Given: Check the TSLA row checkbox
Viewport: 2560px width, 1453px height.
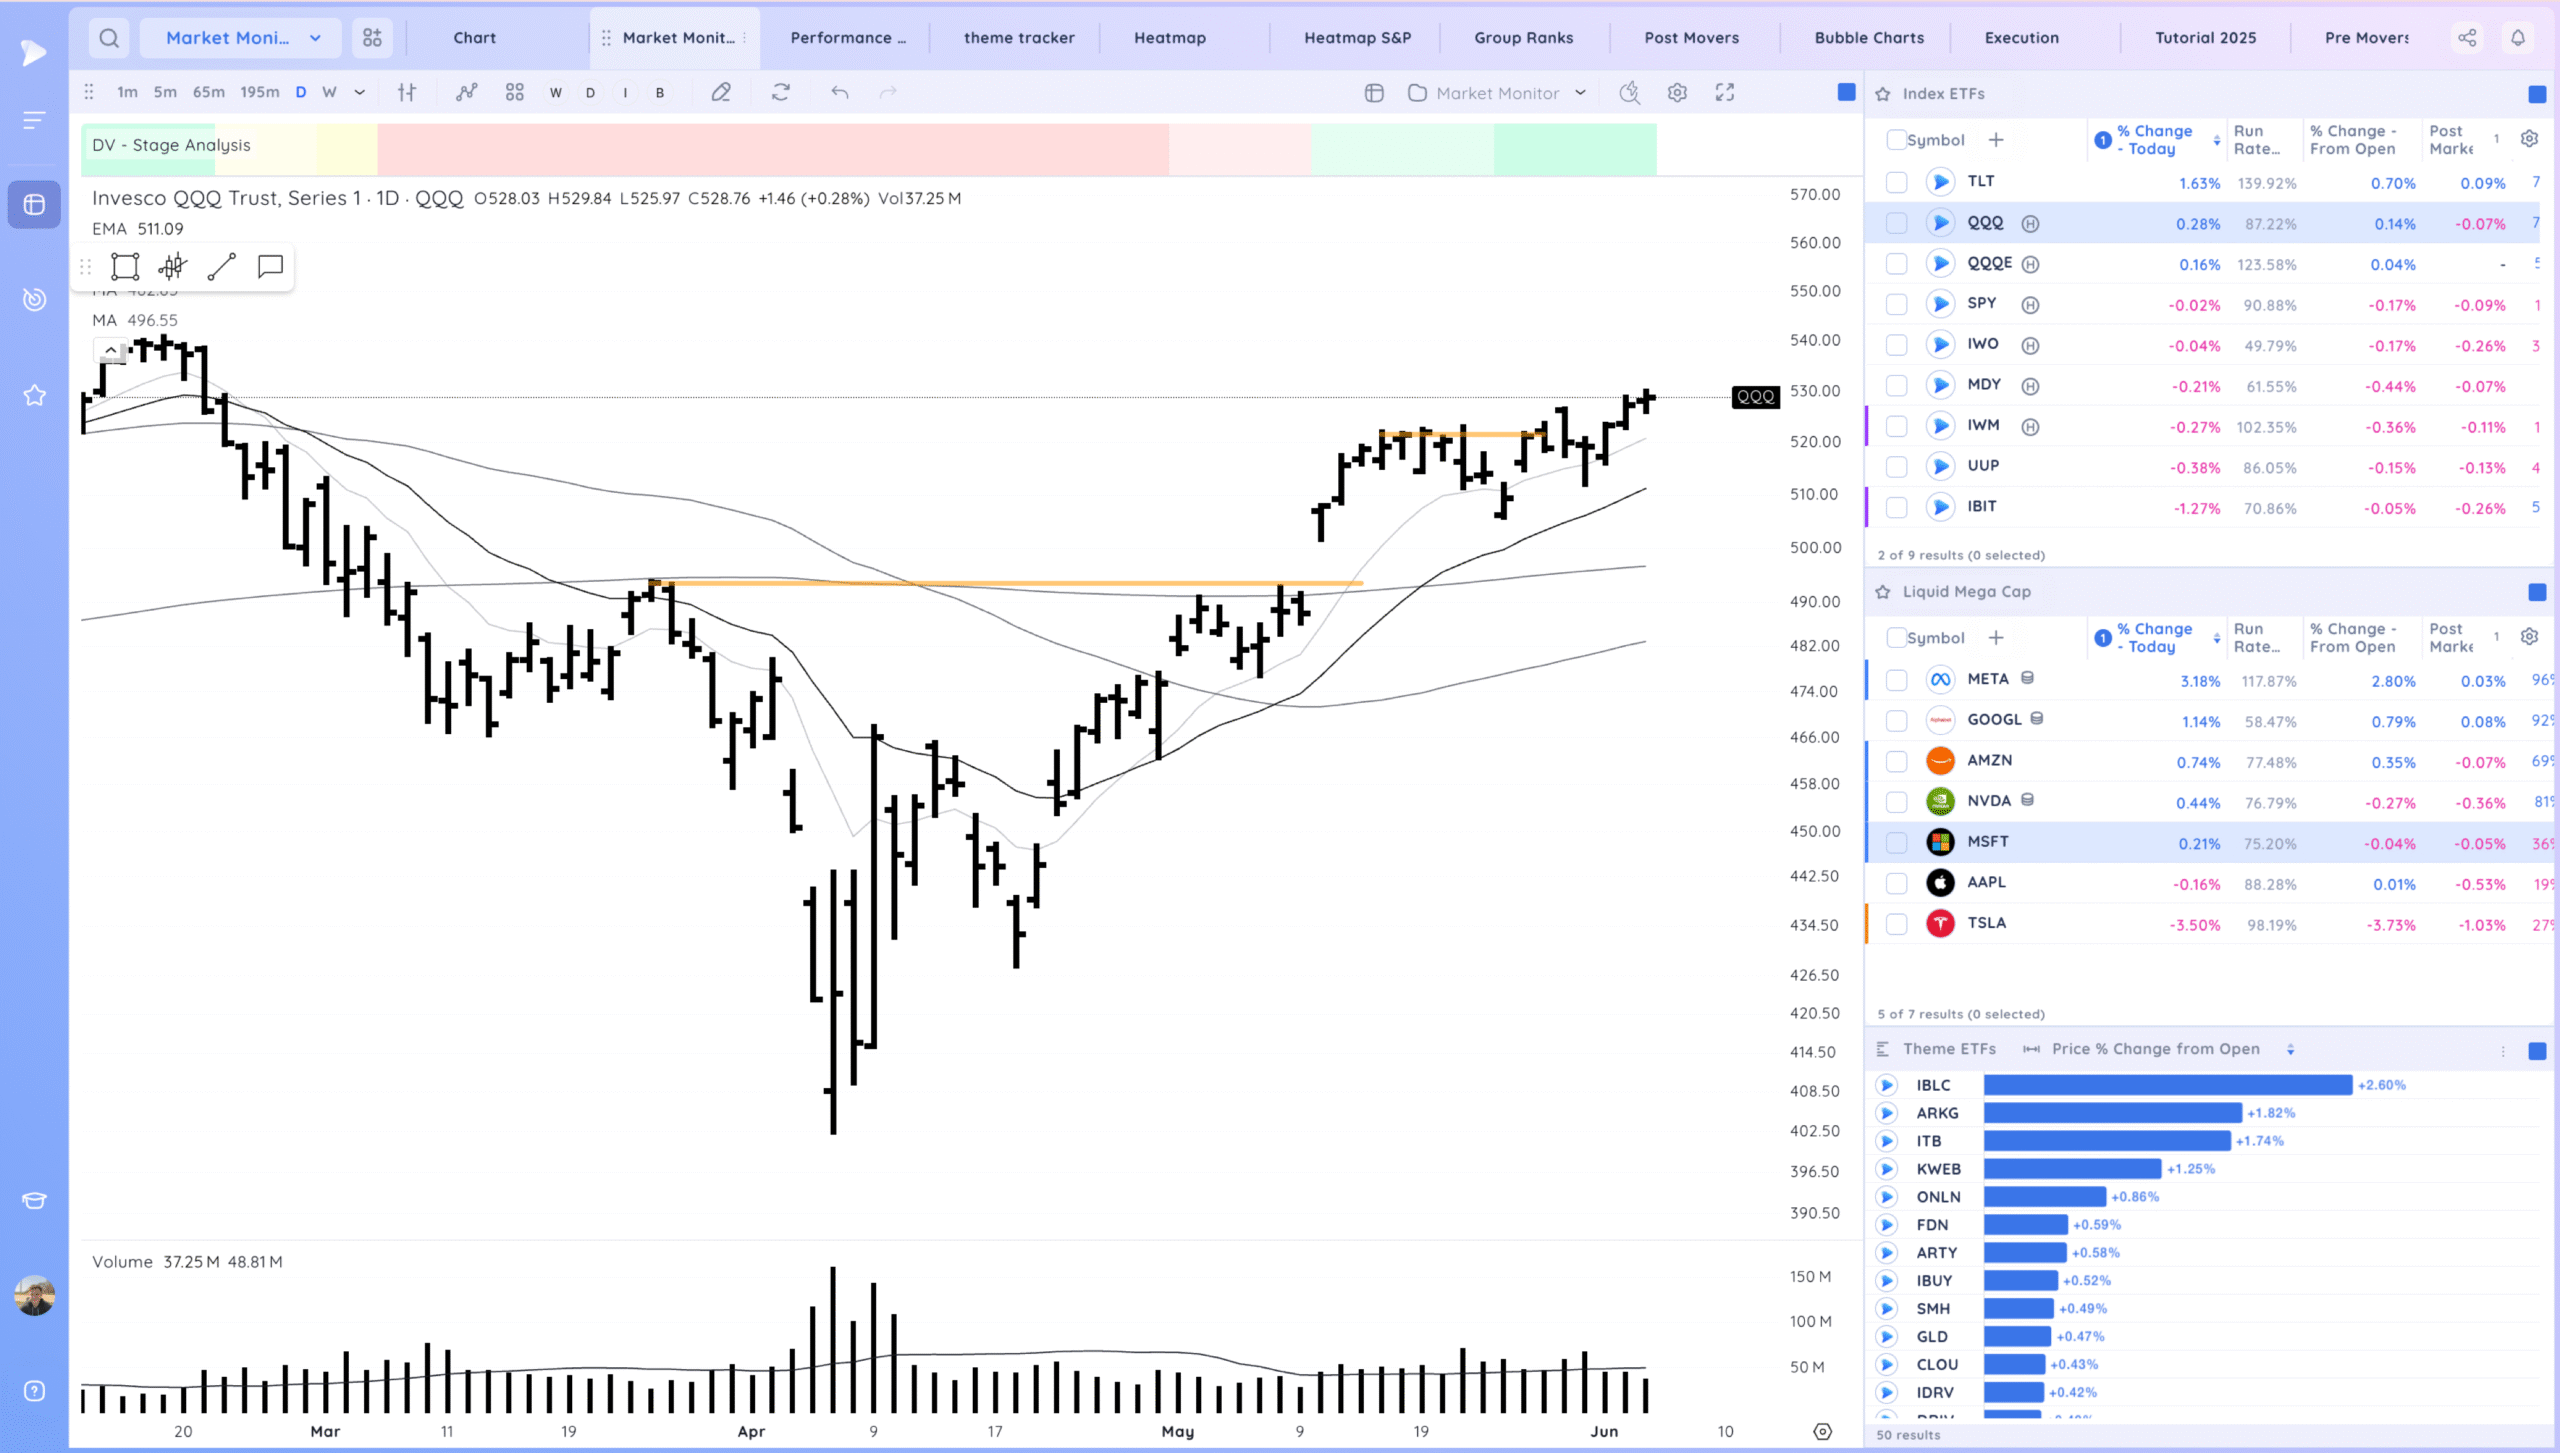Looking at the screenshot, I should [1896, 924].
